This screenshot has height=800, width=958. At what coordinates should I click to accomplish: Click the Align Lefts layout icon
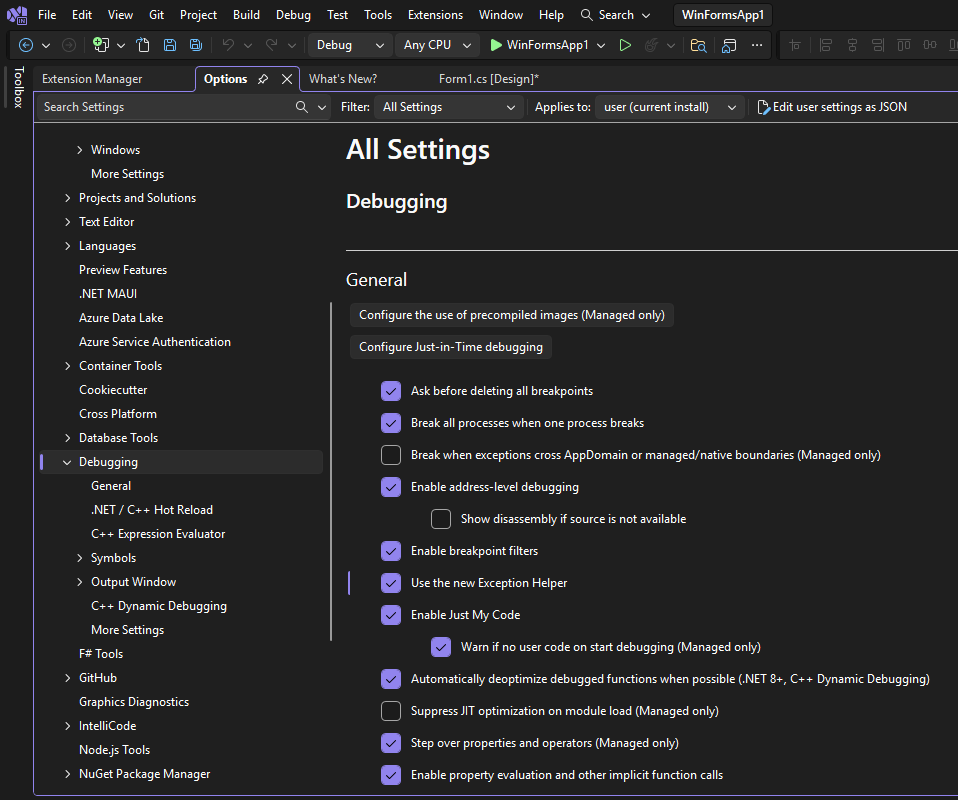tap(826, 45)
